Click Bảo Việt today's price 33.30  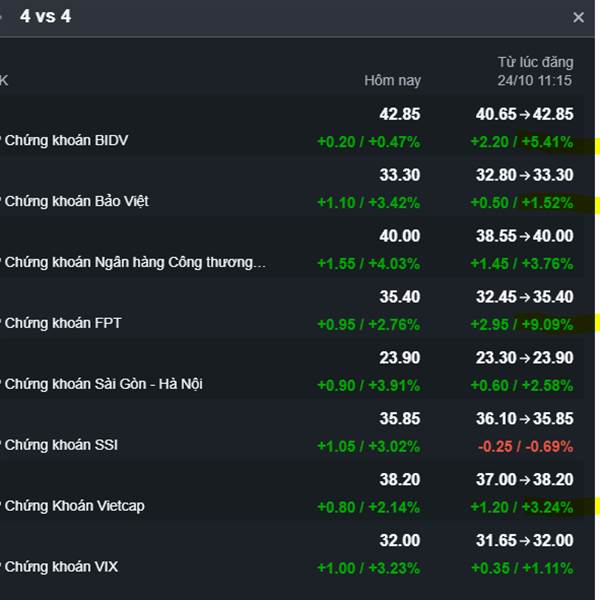(400, 175)
